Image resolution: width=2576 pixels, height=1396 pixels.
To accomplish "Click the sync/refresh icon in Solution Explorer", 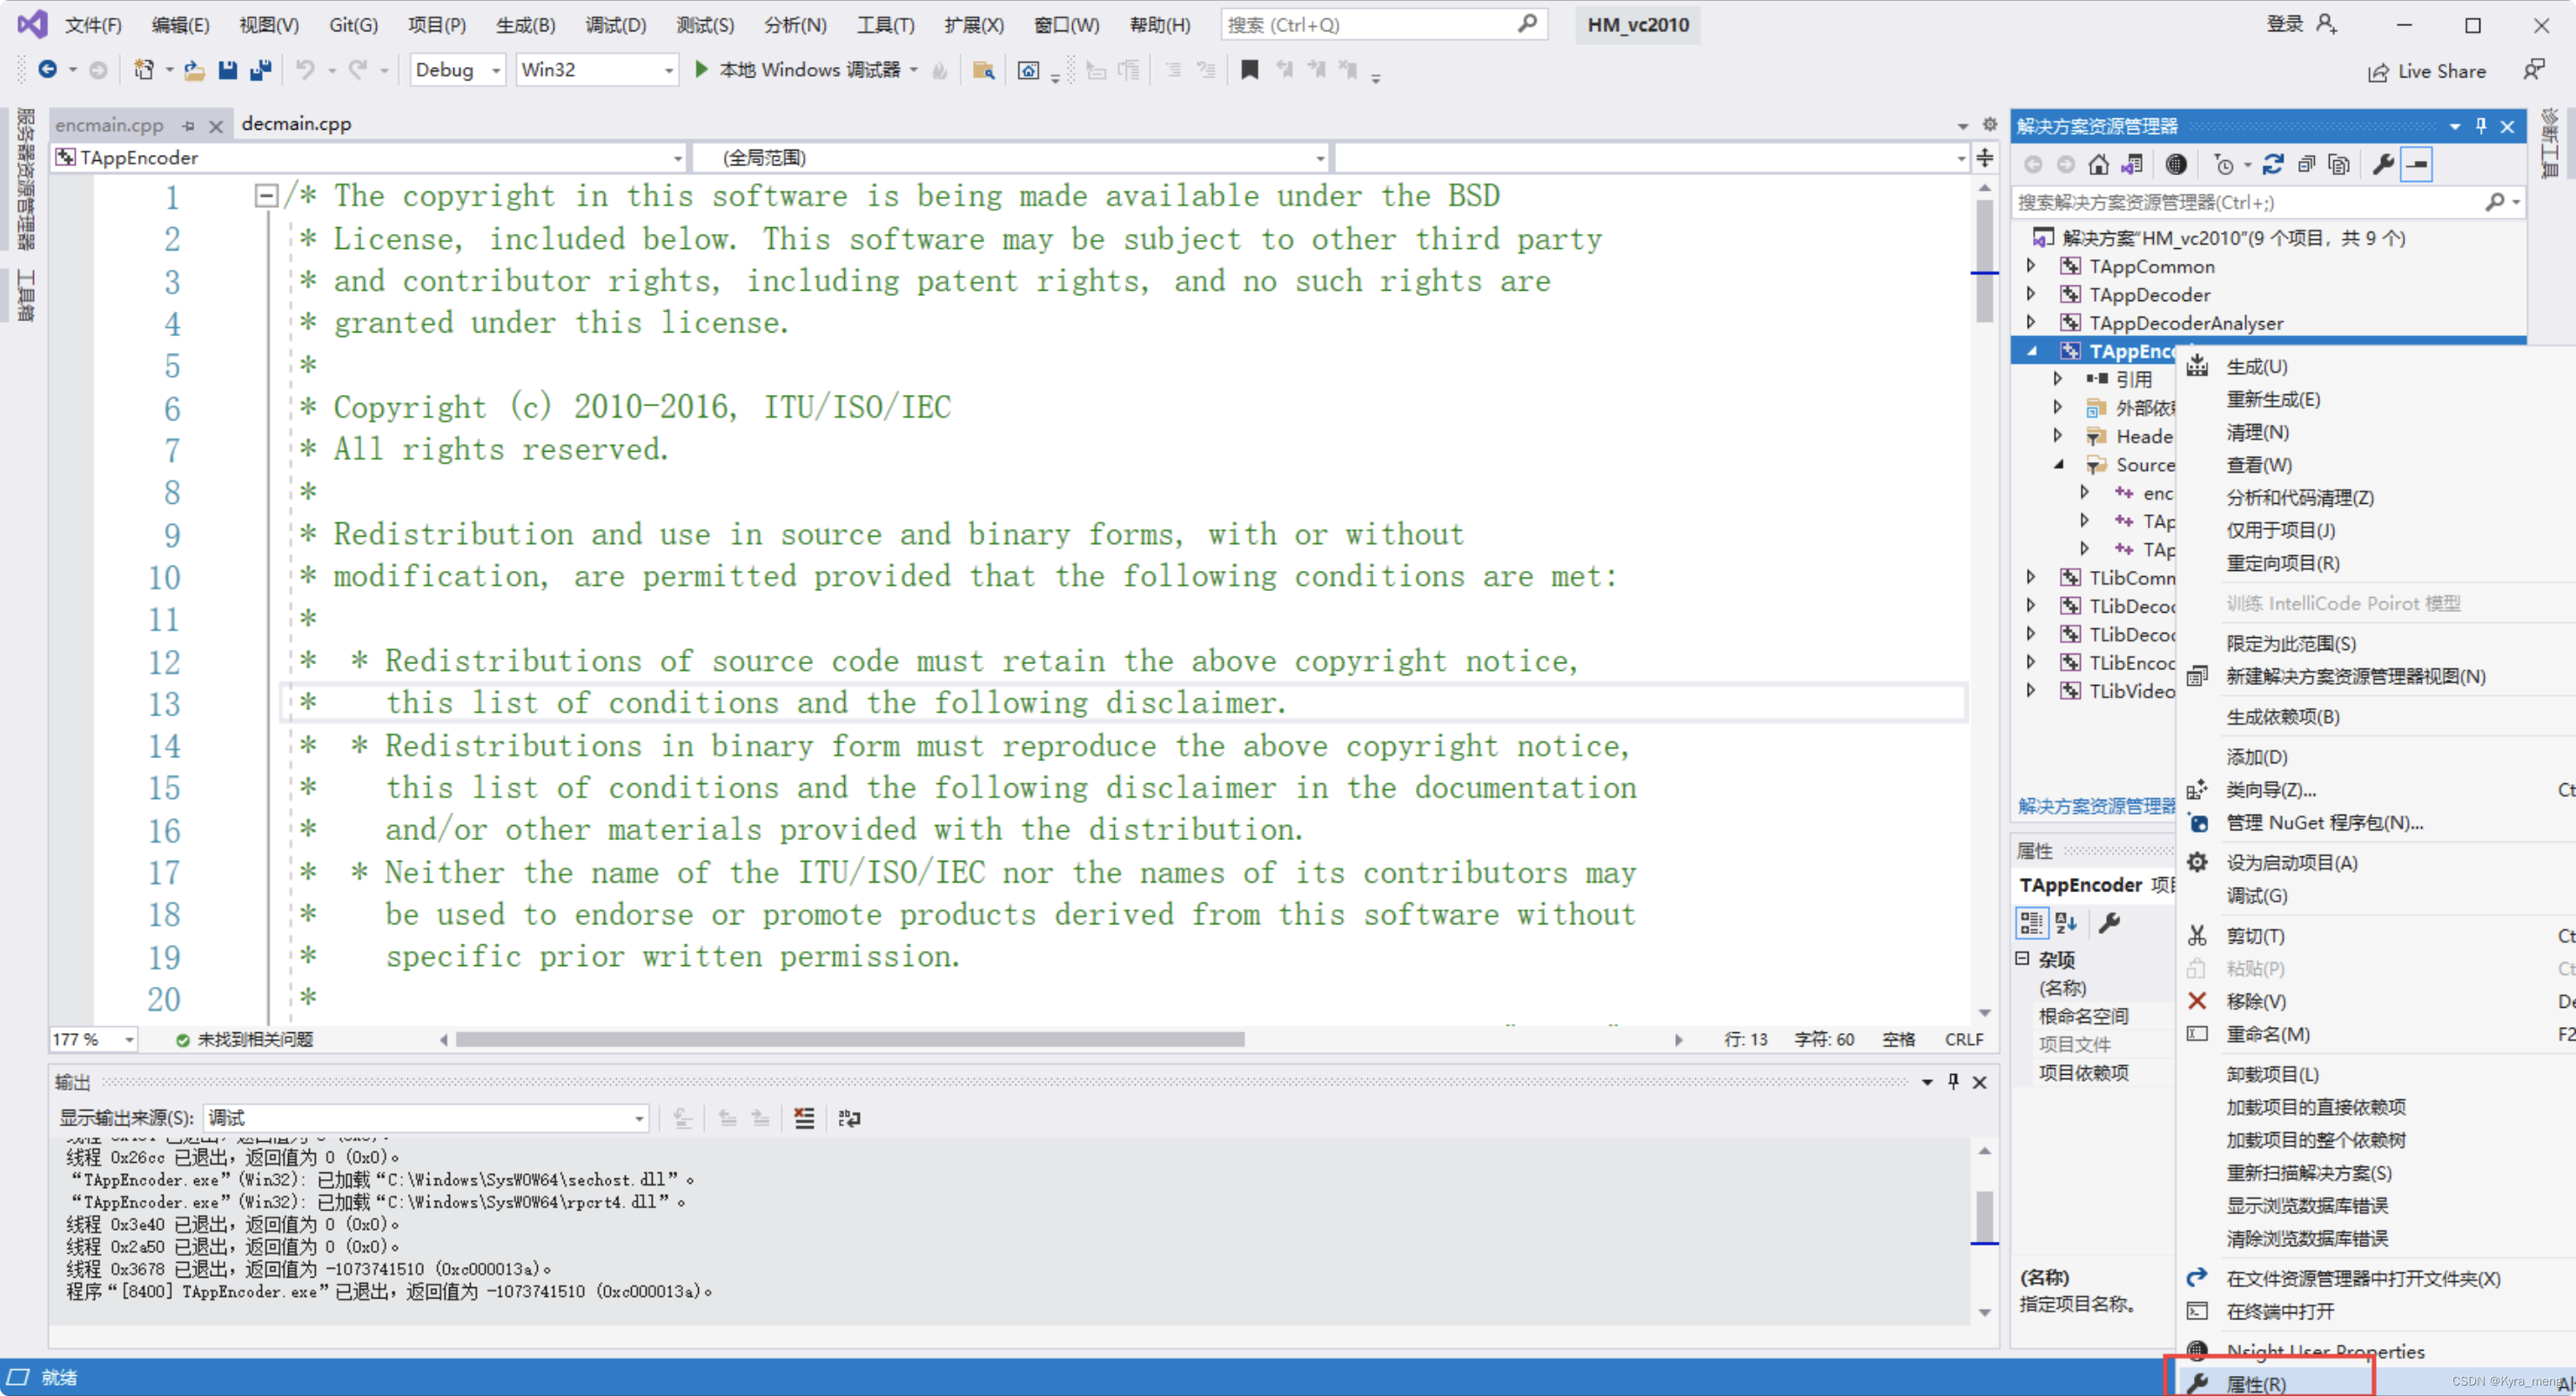I will click(x=2273, y=164).
